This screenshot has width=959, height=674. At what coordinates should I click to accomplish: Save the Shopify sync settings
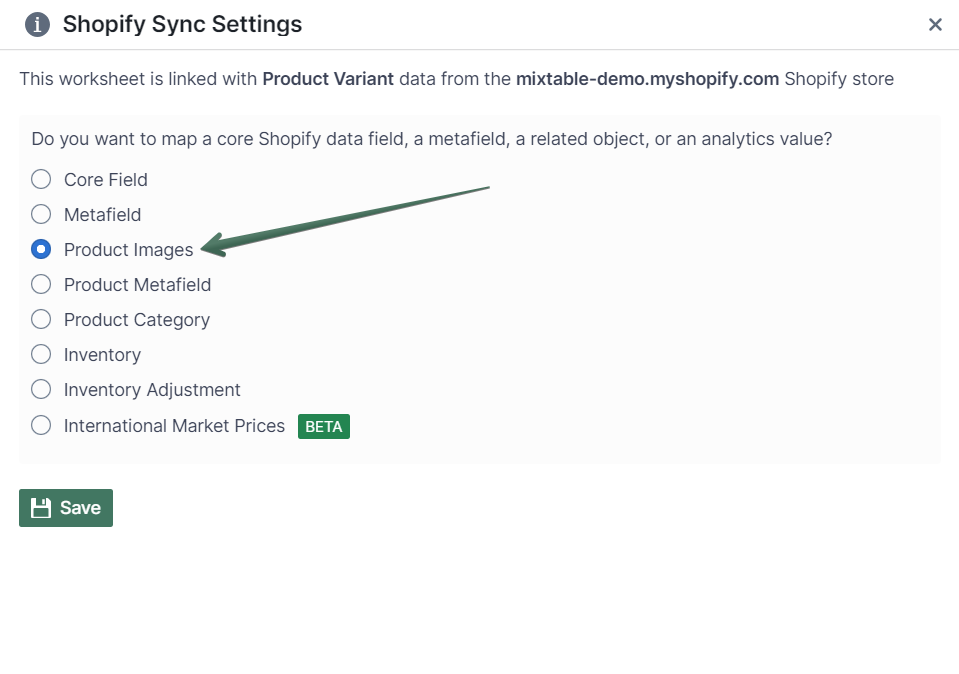(x=65, y=507)
